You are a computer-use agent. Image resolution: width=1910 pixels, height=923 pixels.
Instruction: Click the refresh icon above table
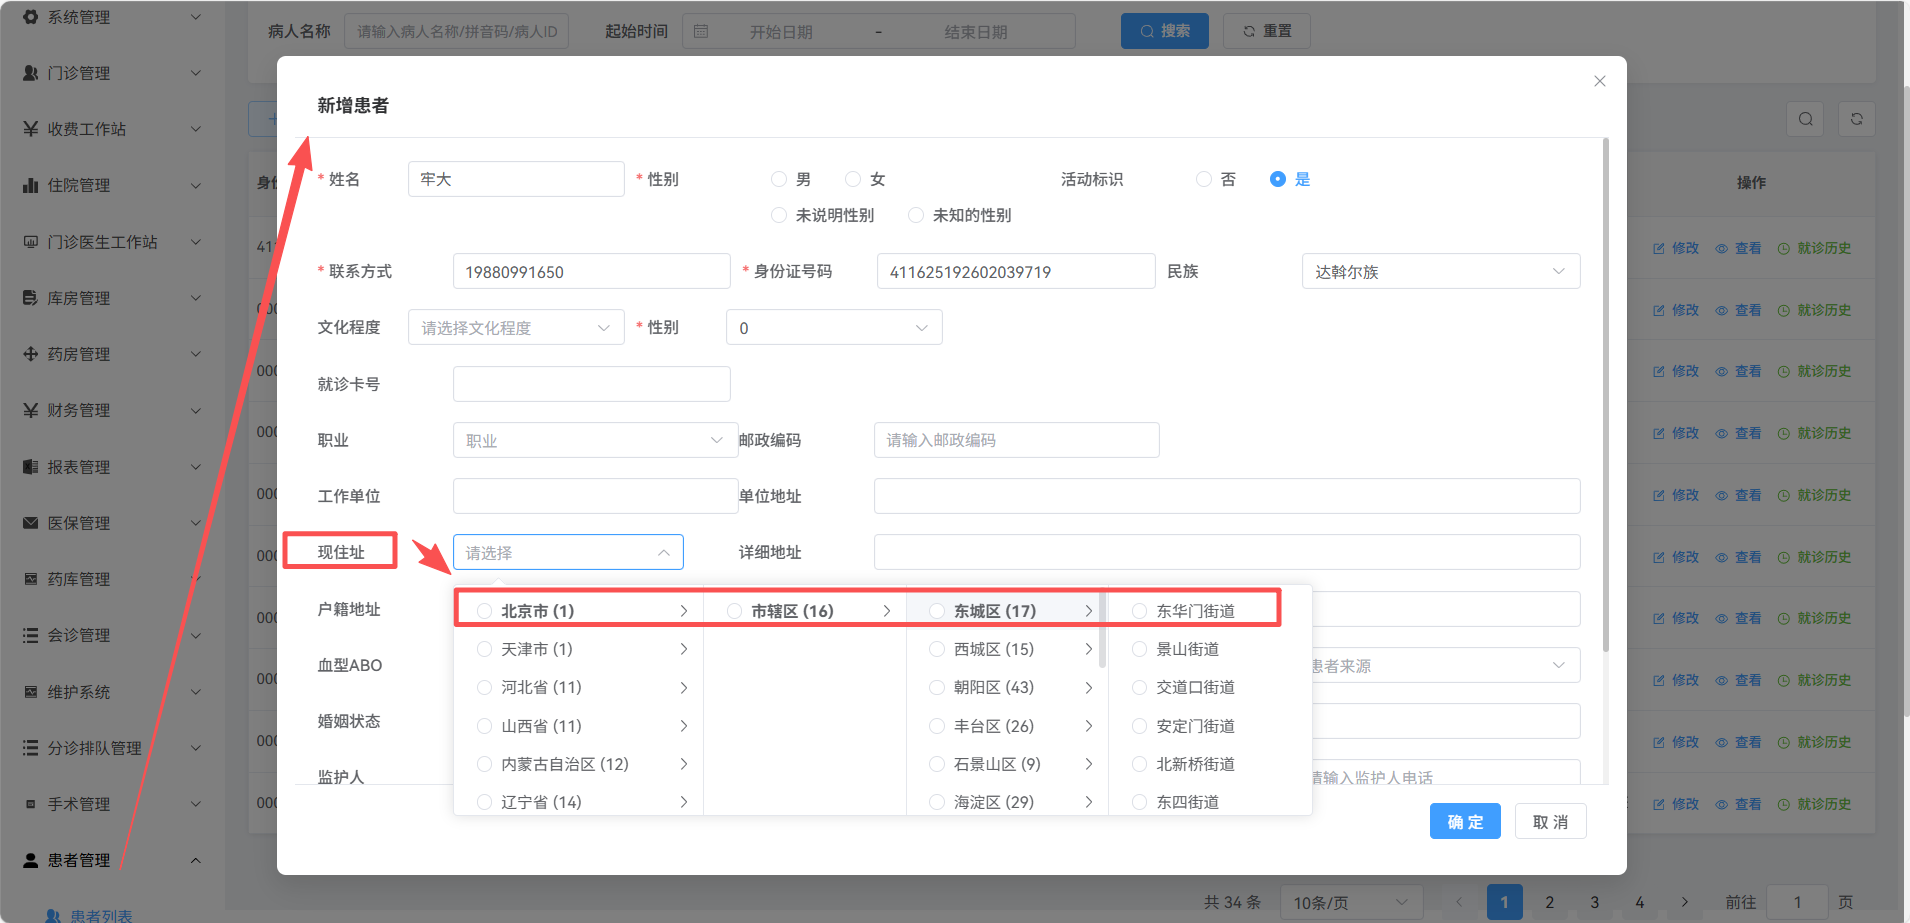(1856, 119)
